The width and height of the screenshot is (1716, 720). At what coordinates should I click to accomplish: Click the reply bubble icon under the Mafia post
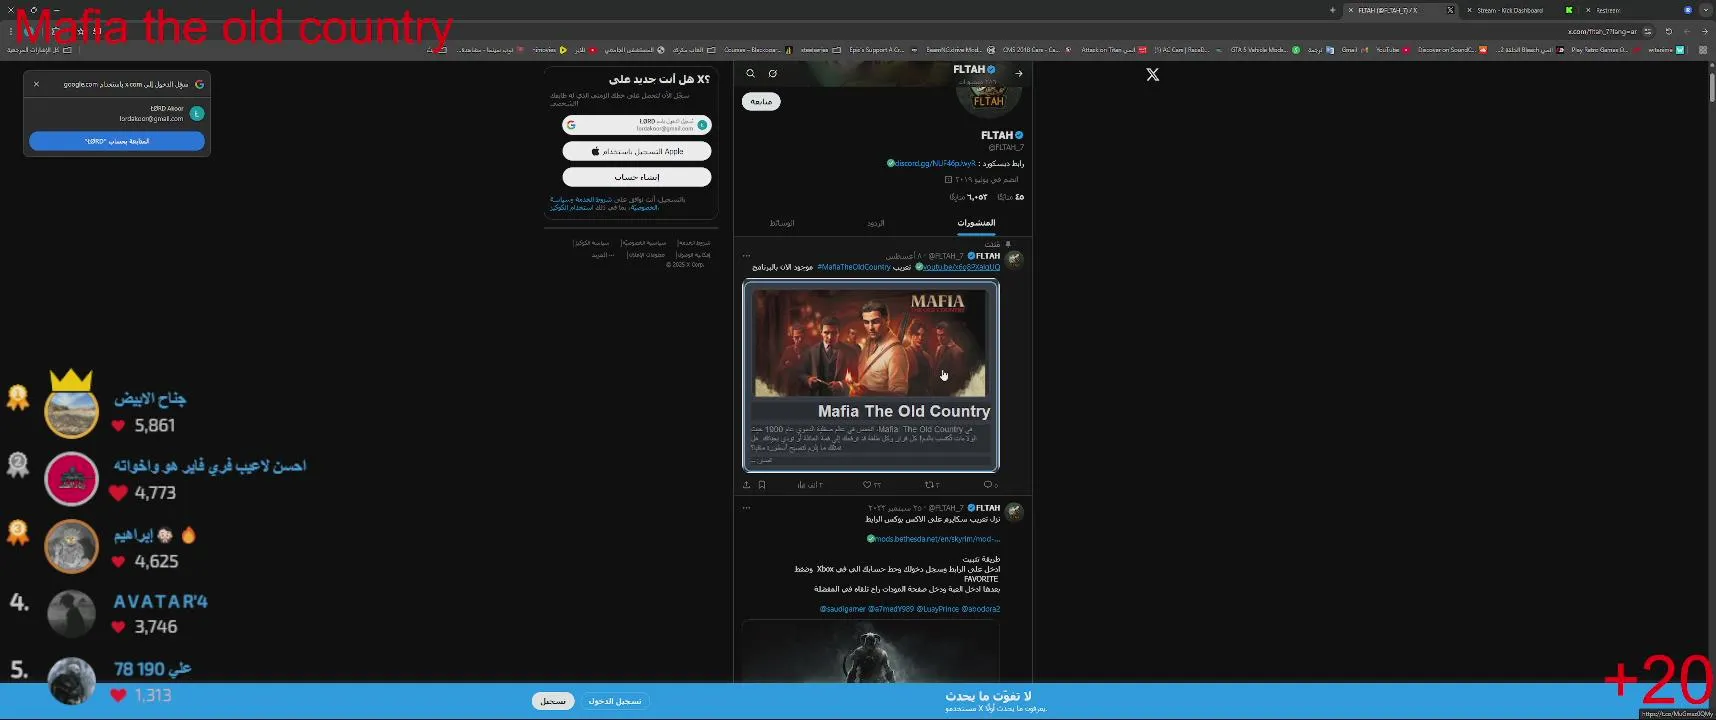tap(990, 485)
